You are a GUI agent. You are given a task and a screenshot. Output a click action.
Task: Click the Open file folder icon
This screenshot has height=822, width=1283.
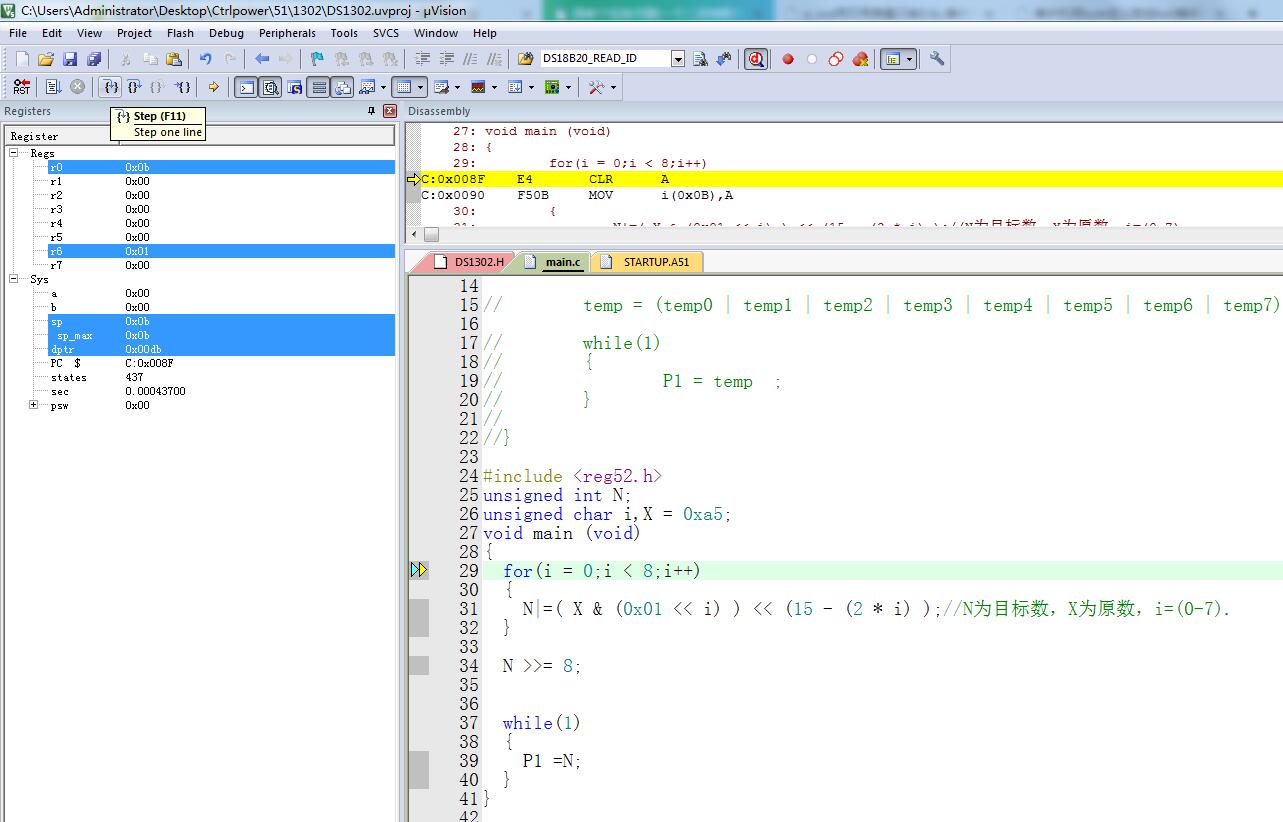tap(46, 59)
